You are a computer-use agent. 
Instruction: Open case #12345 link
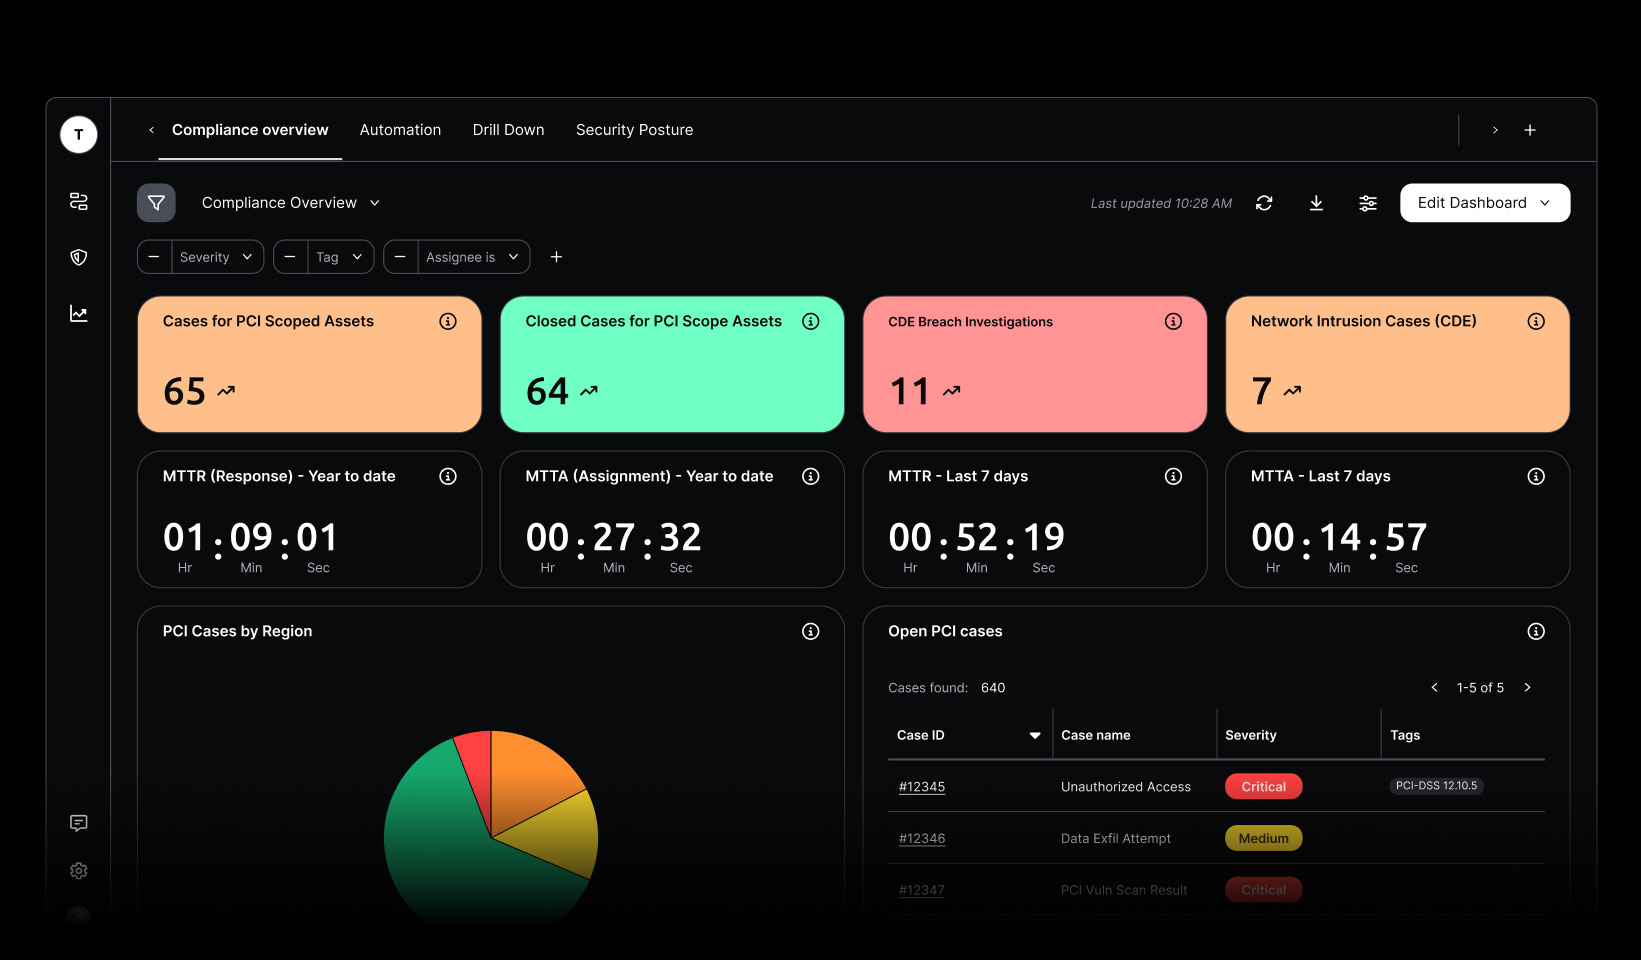(x=921, y=787)
